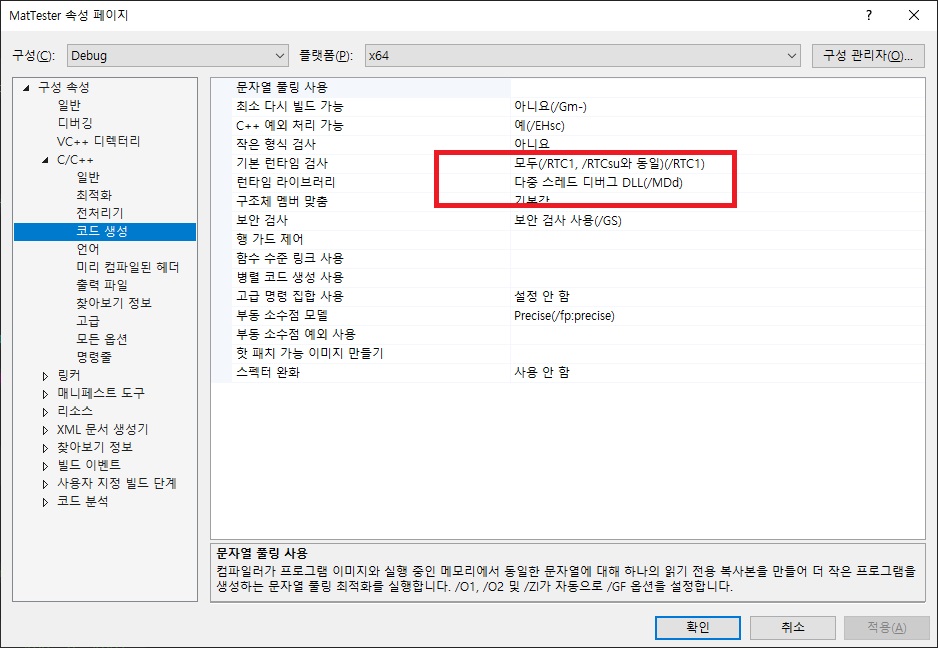
Task: Cancel with the 취소 button
Action: (x=793, y=628)
